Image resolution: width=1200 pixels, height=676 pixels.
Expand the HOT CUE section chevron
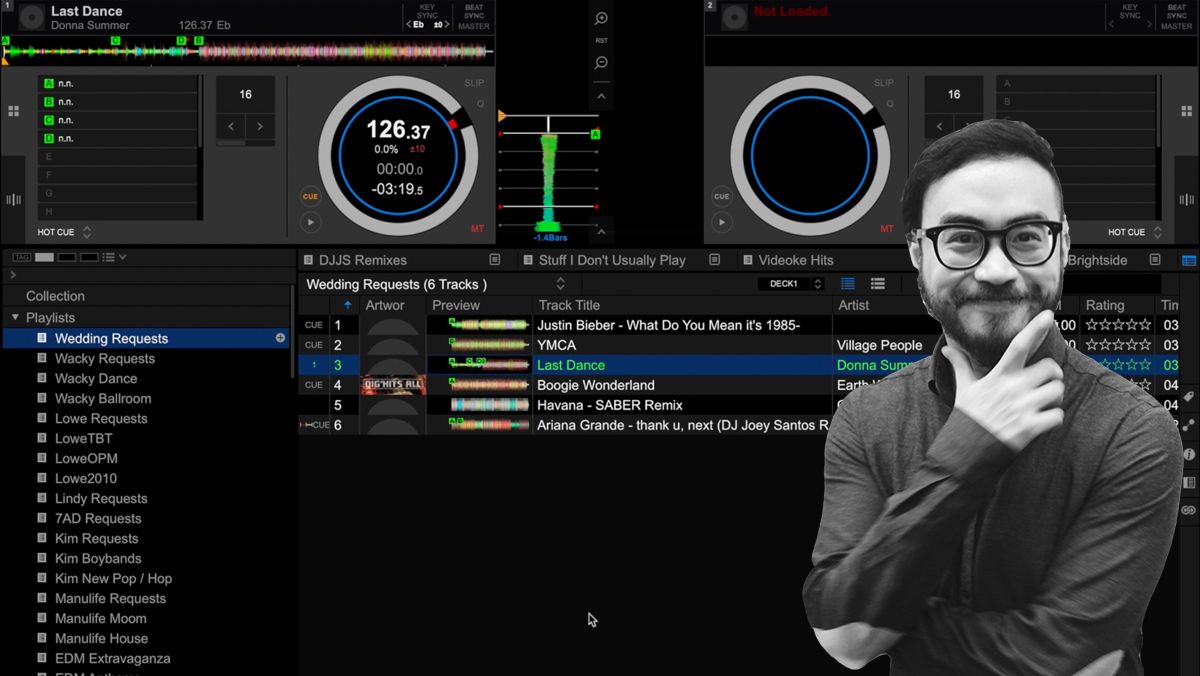(x=87, y=232)
